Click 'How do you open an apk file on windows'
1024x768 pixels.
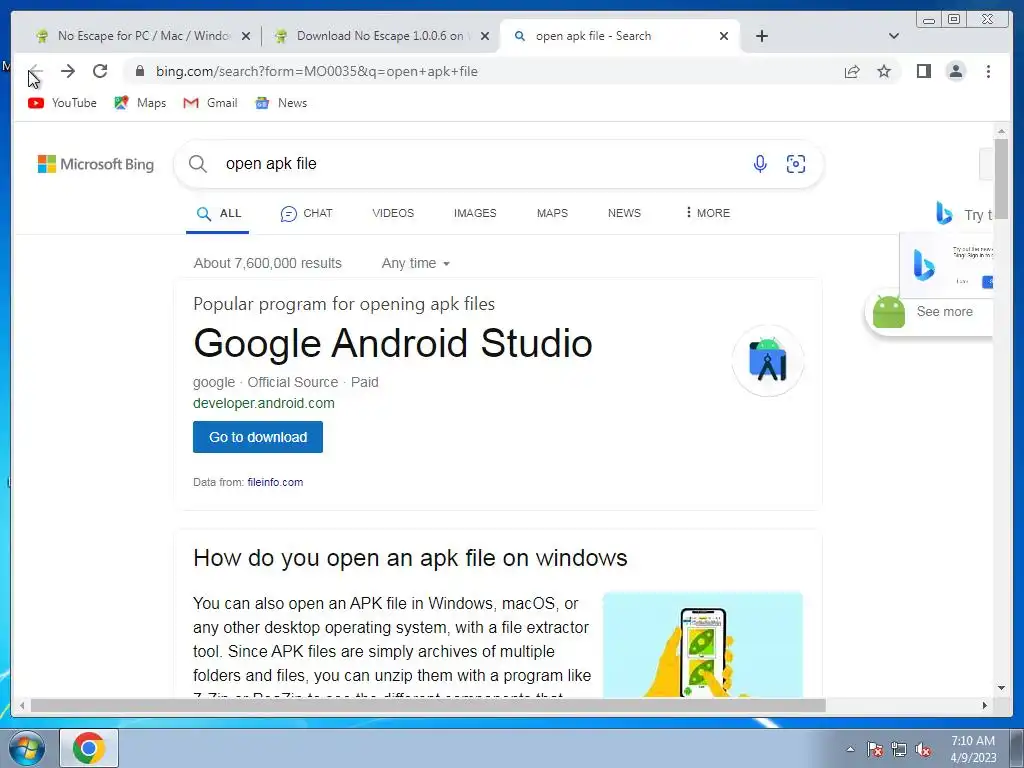410,558
